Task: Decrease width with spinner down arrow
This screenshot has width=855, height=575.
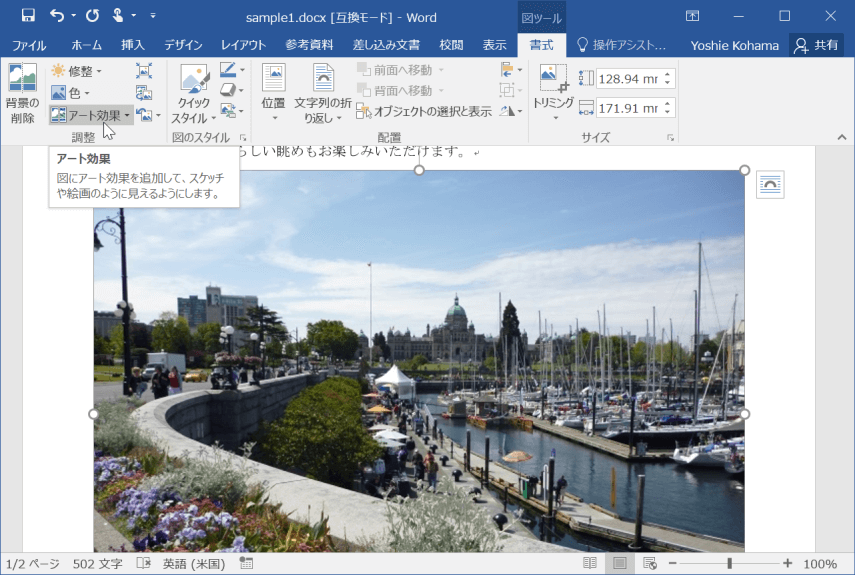Action: coord(667,113)
